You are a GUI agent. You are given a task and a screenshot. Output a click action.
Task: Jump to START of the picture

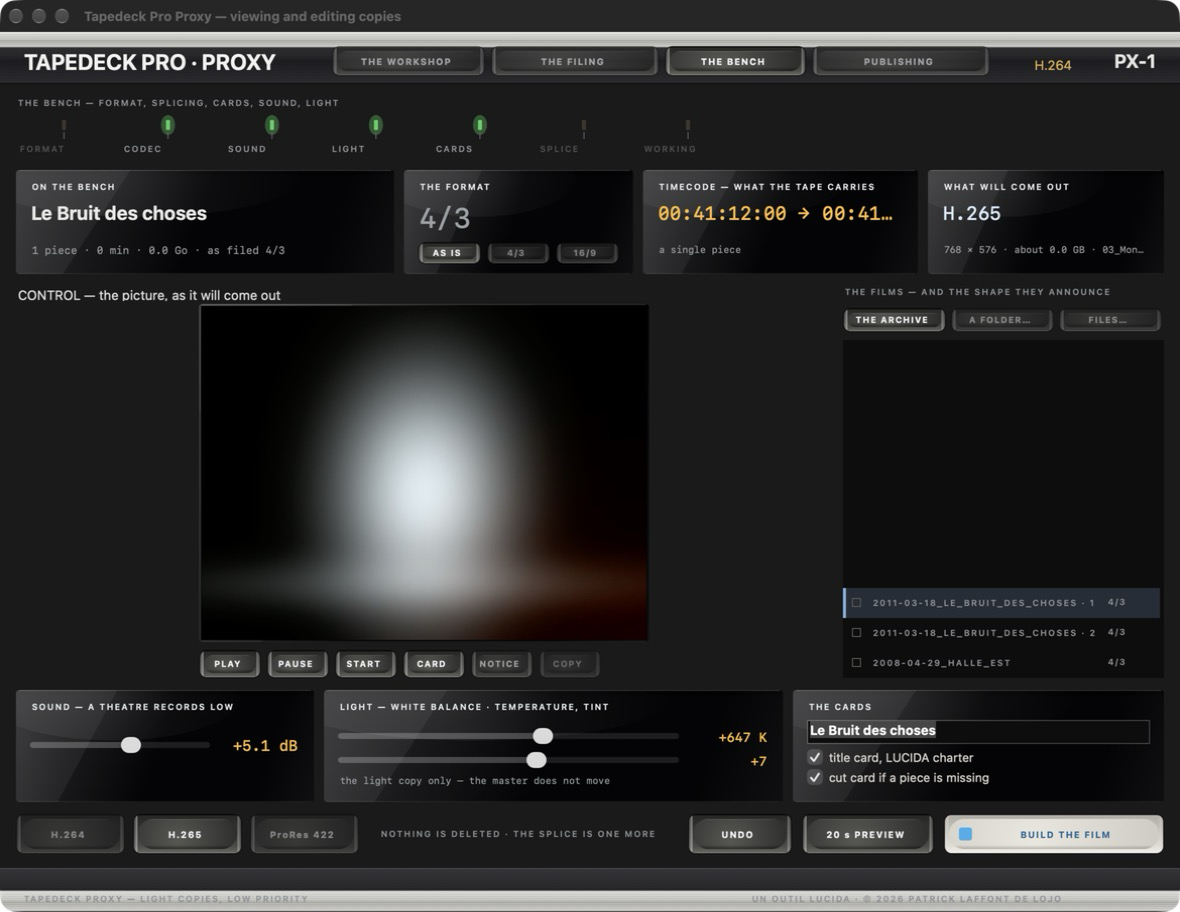pyautogui.click(x=364, y=664)
